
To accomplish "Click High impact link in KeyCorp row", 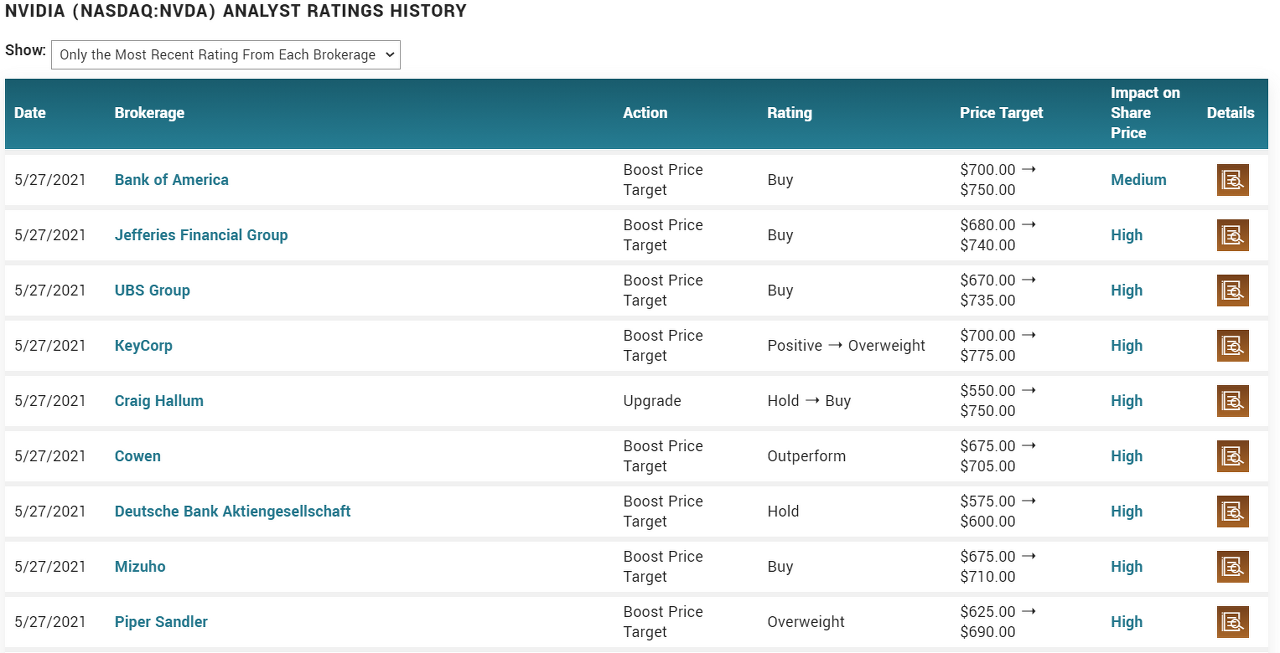I will (x=1127, y=346).
